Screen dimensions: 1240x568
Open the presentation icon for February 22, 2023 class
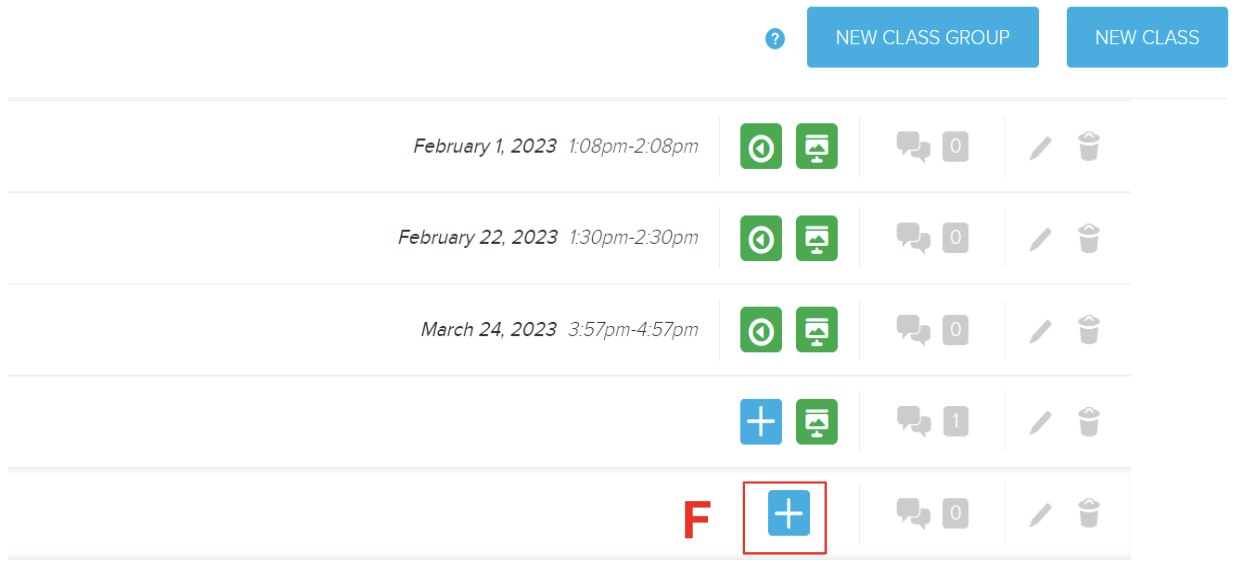pos(817,238)
